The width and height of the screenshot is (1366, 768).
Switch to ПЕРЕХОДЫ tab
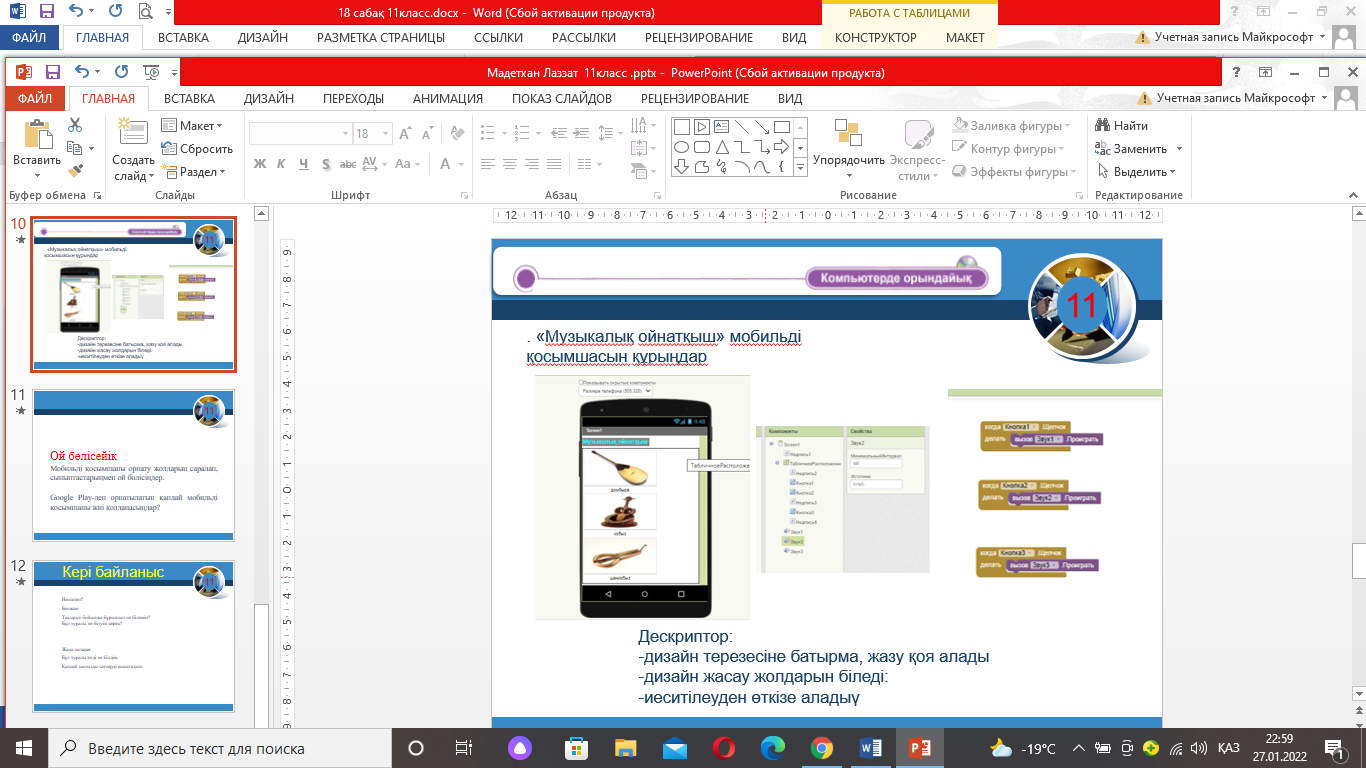(353, 99)
